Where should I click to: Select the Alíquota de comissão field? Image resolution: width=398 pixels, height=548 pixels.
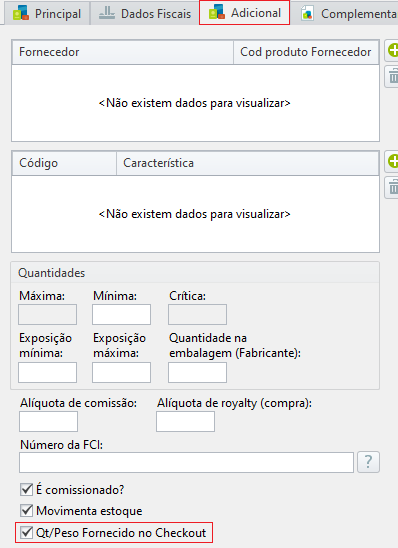point(48,421)
